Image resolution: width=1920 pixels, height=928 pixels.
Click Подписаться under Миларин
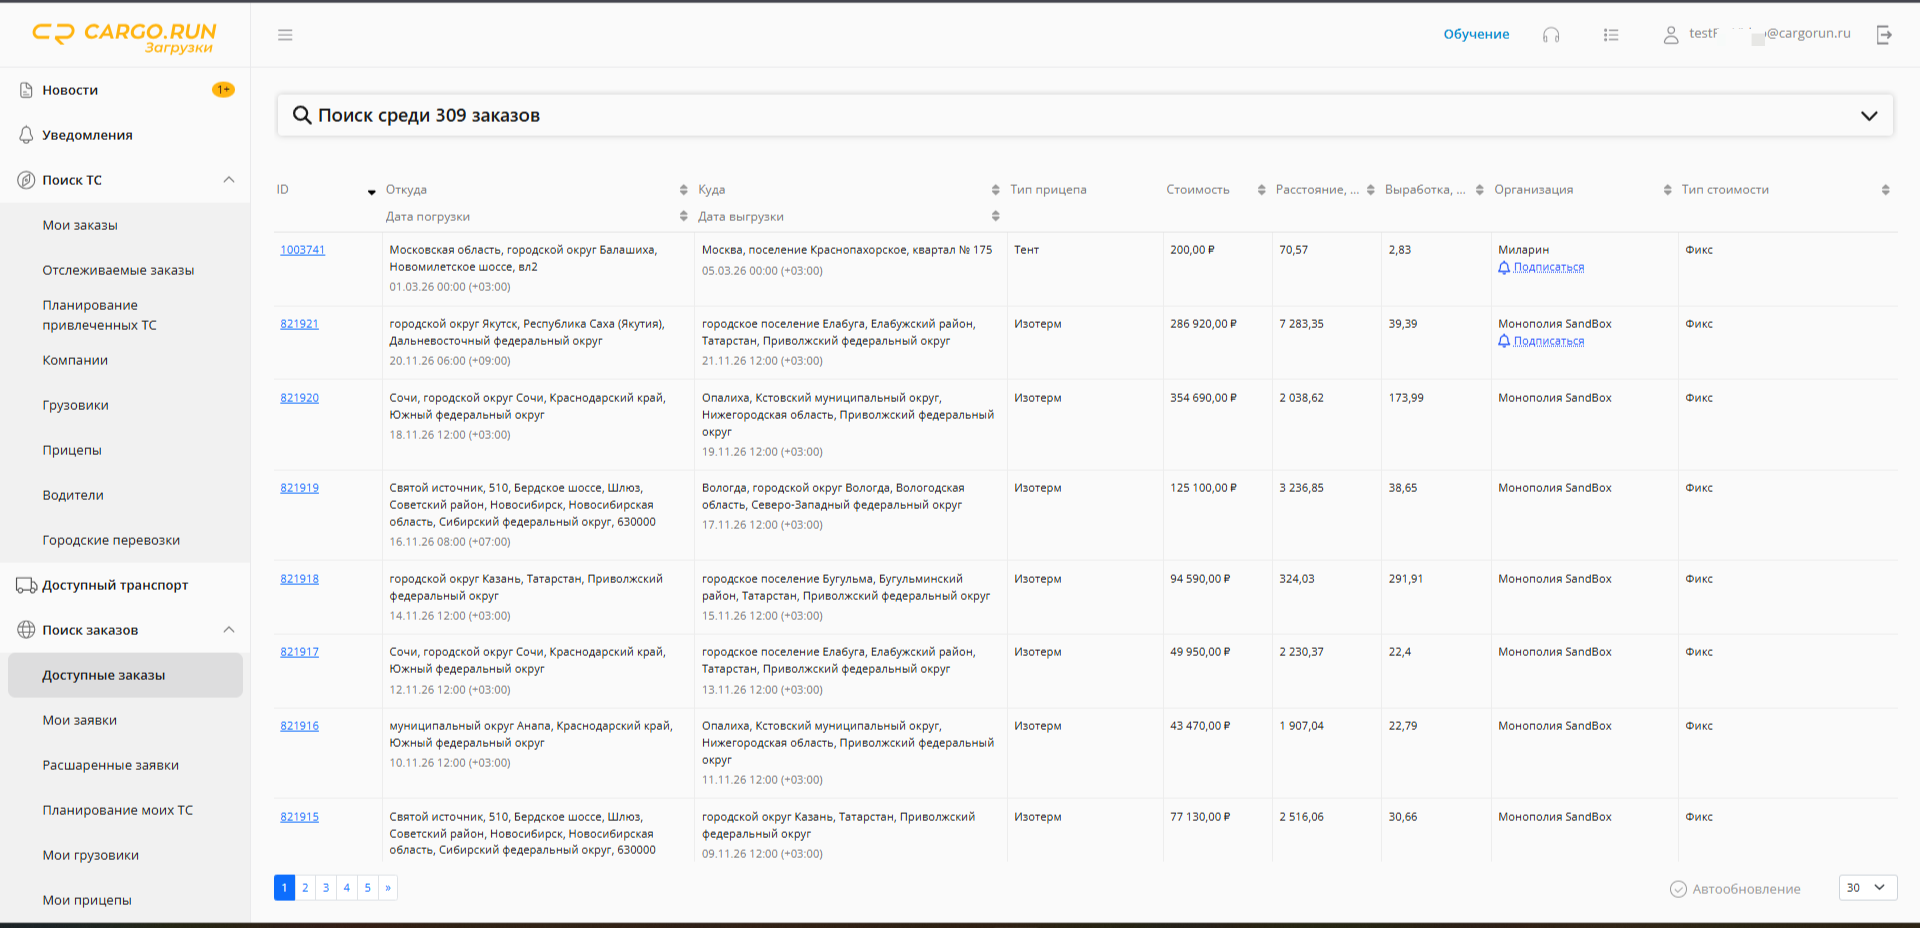(1548, 267)
